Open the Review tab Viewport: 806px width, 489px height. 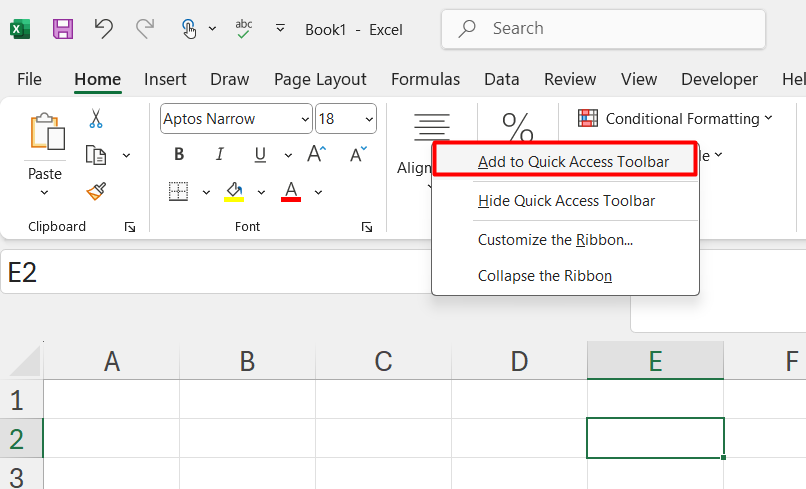click(x=570, y=79)
